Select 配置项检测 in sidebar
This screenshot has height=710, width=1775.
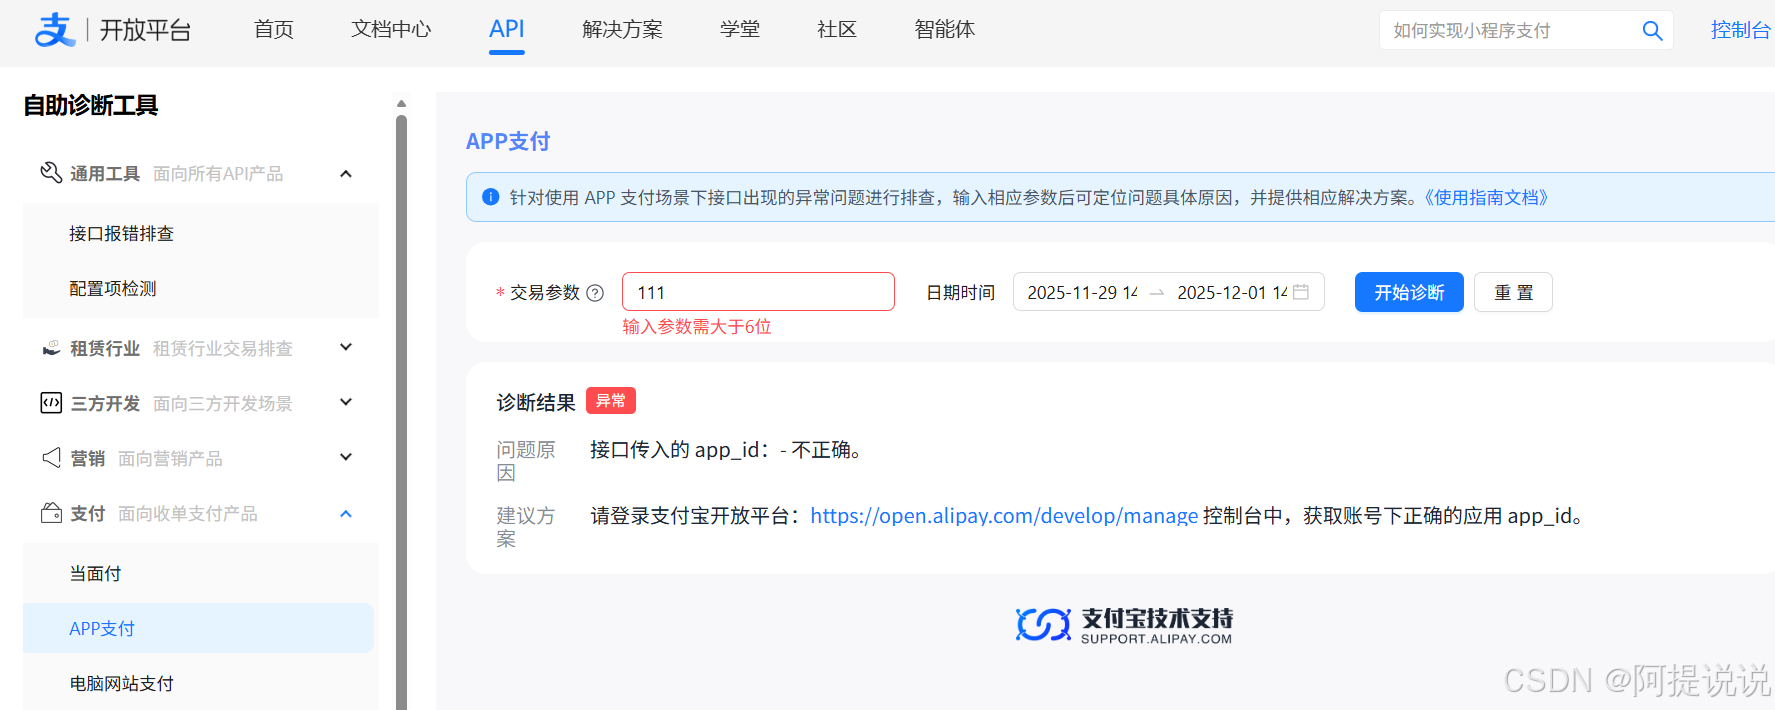[x=113, y=288]
